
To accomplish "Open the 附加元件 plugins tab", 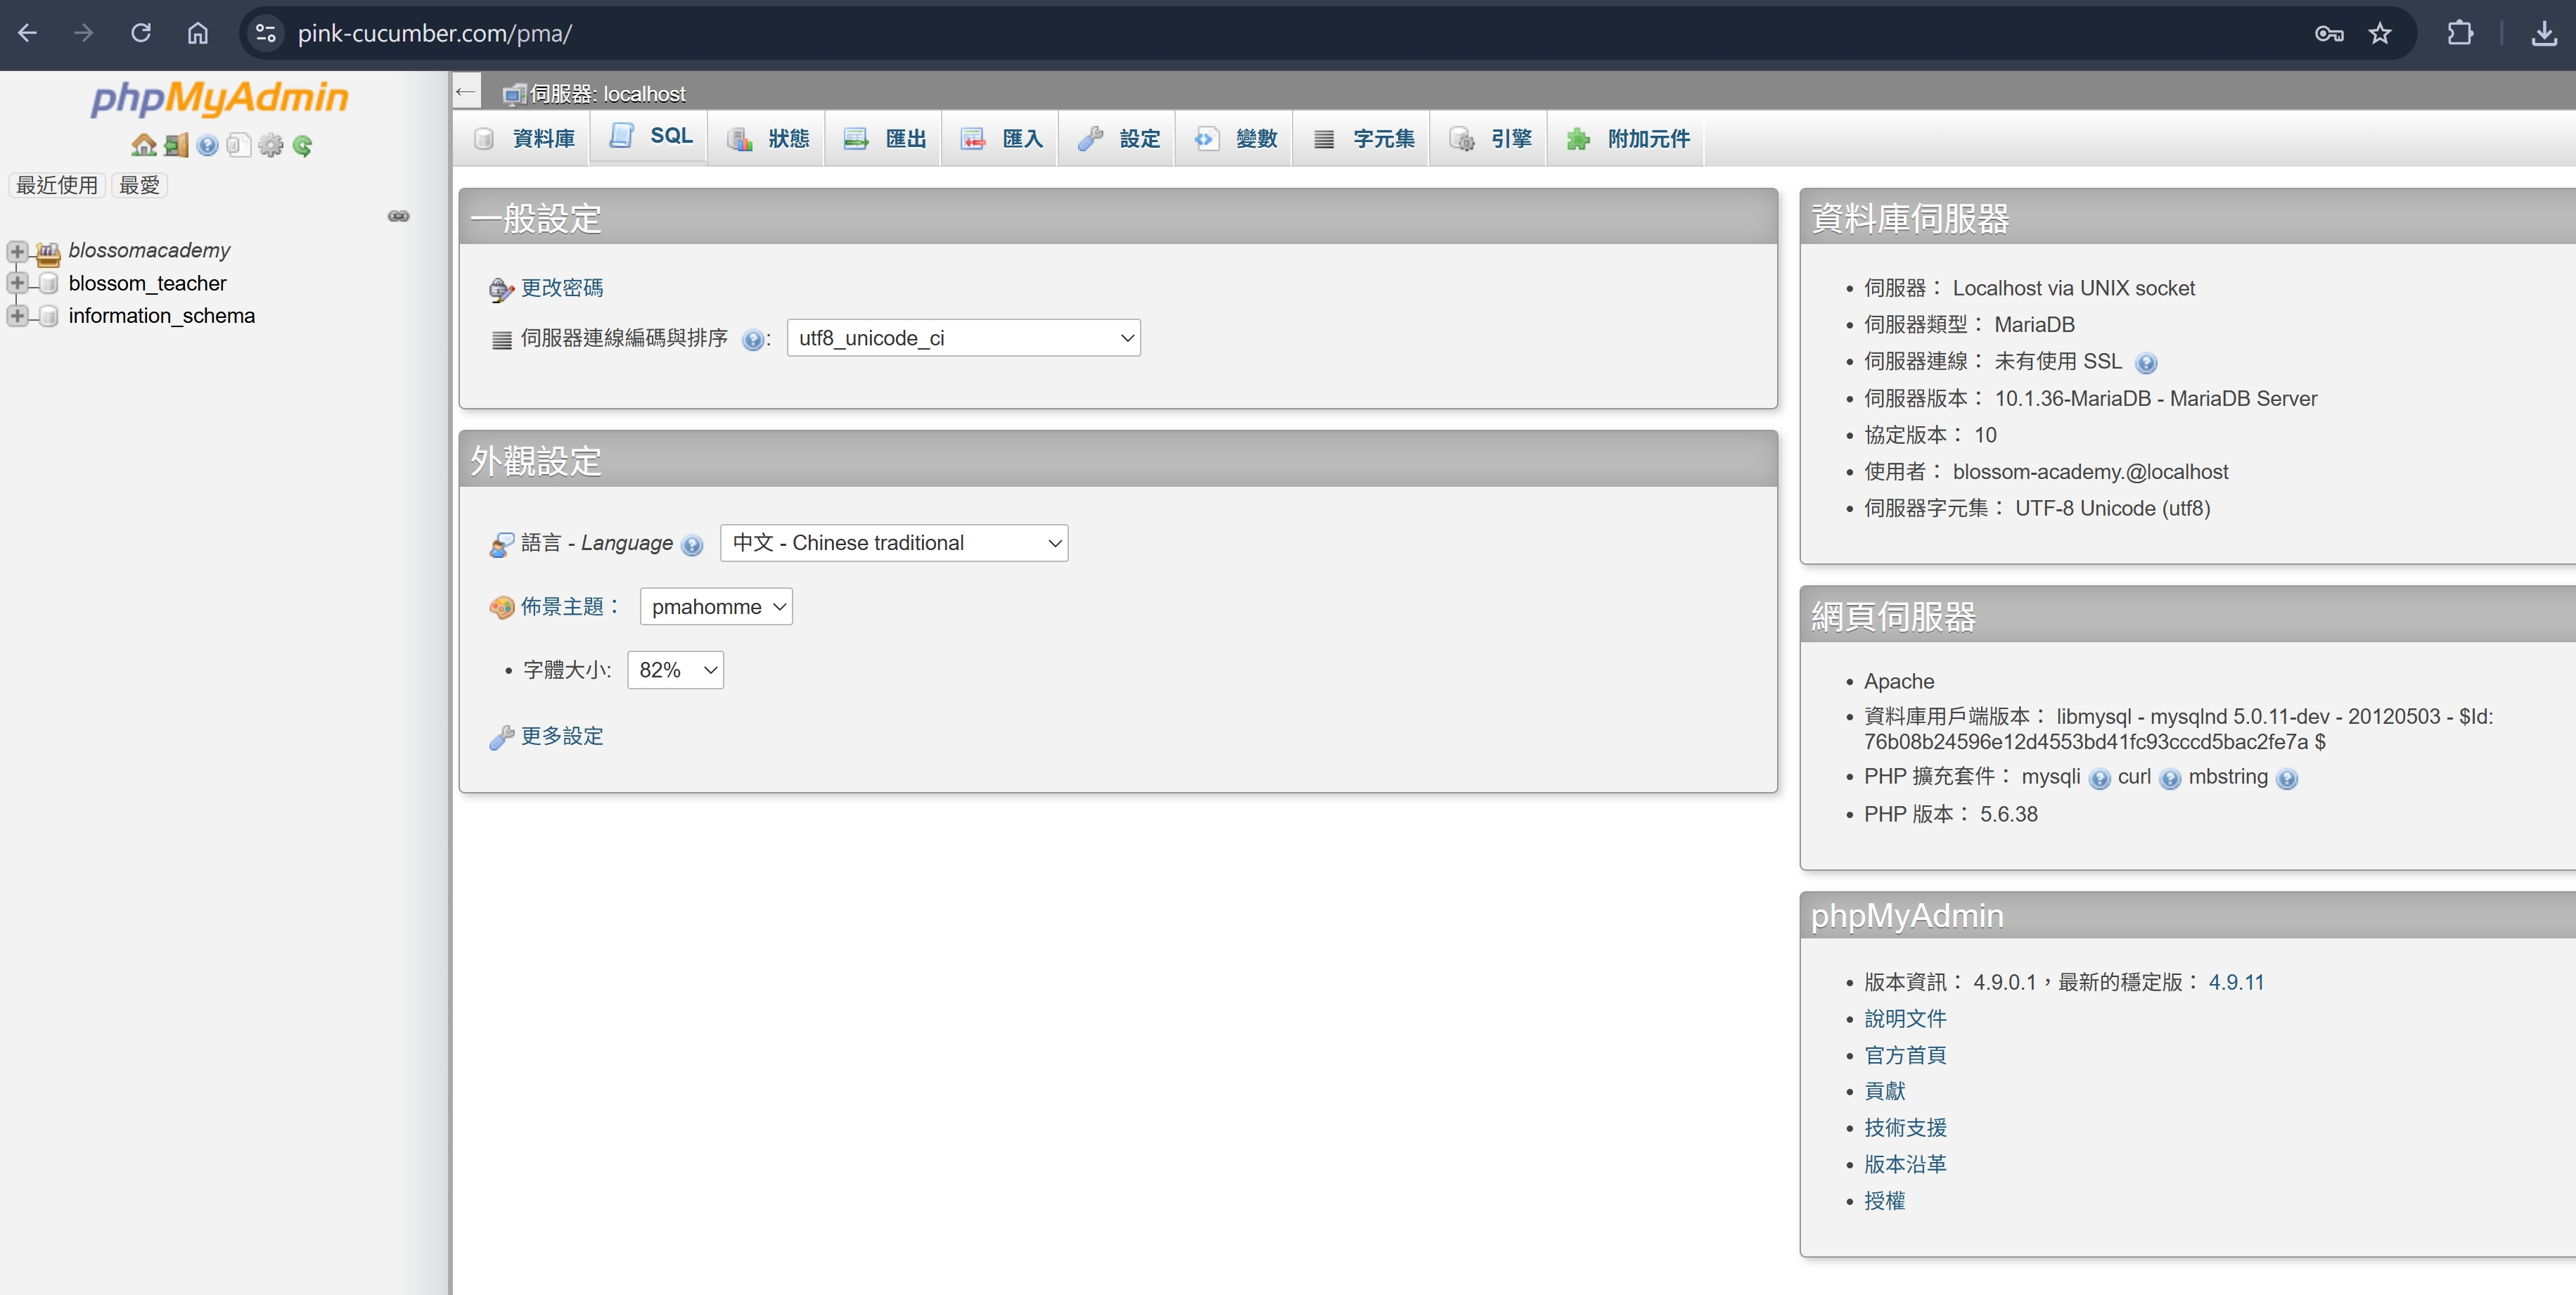I will 1627,139.
